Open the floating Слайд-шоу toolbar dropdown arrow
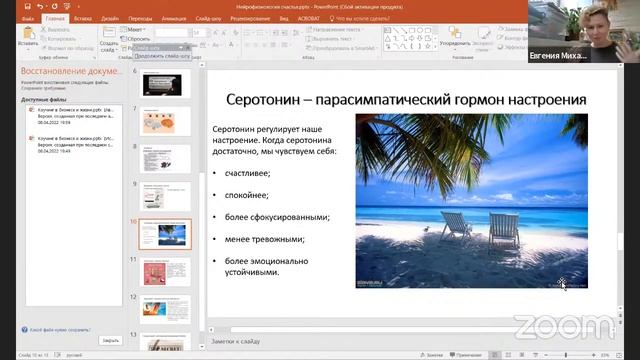 coord(180,48)
